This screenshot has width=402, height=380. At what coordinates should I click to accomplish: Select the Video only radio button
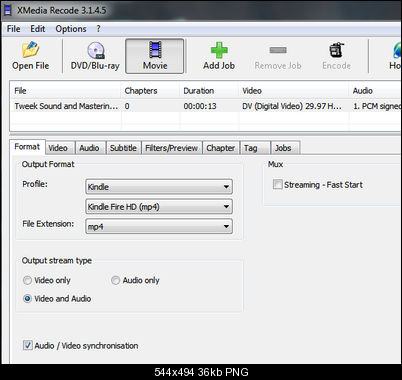[27, 280]
